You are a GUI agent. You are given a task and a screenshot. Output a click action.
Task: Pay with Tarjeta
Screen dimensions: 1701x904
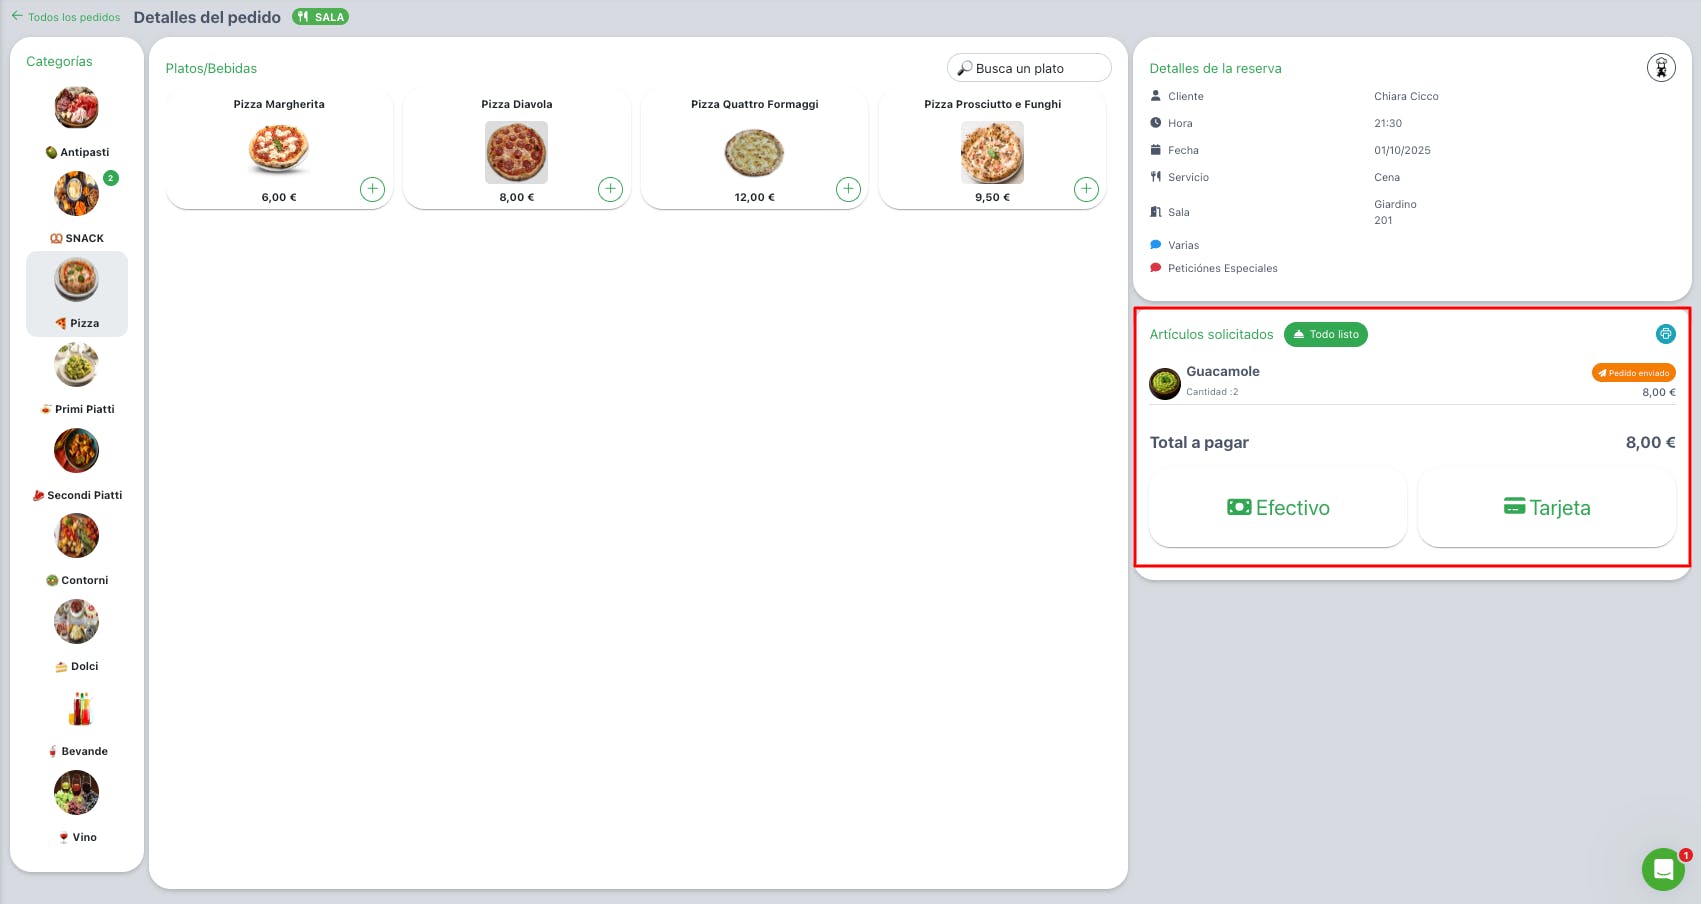[1546, 508]
